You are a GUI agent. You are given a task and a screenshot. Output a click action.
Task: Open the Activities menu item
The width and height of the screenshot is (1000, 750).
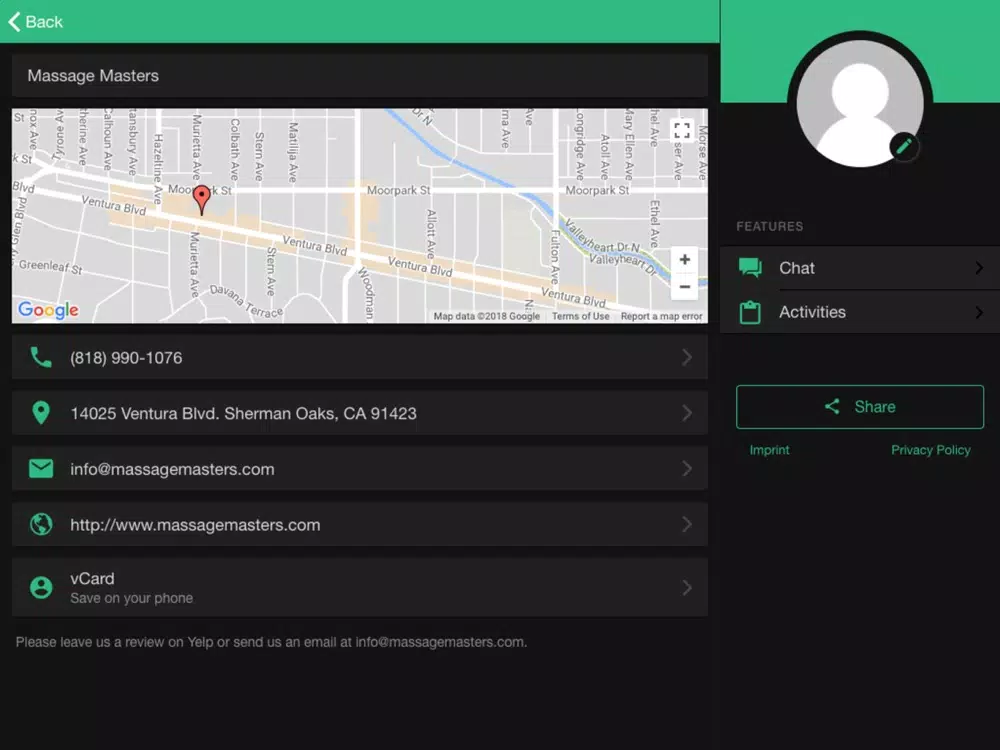tap(860, 312)
